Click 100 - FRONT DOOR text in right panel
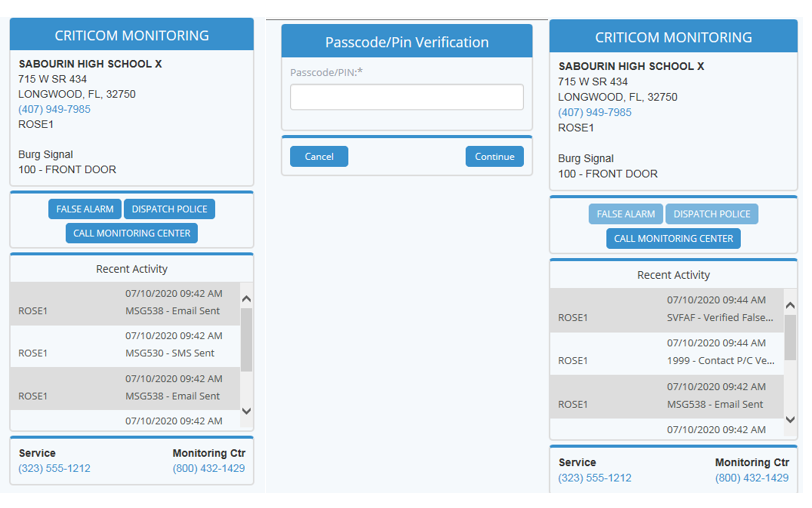 point(608,174)
